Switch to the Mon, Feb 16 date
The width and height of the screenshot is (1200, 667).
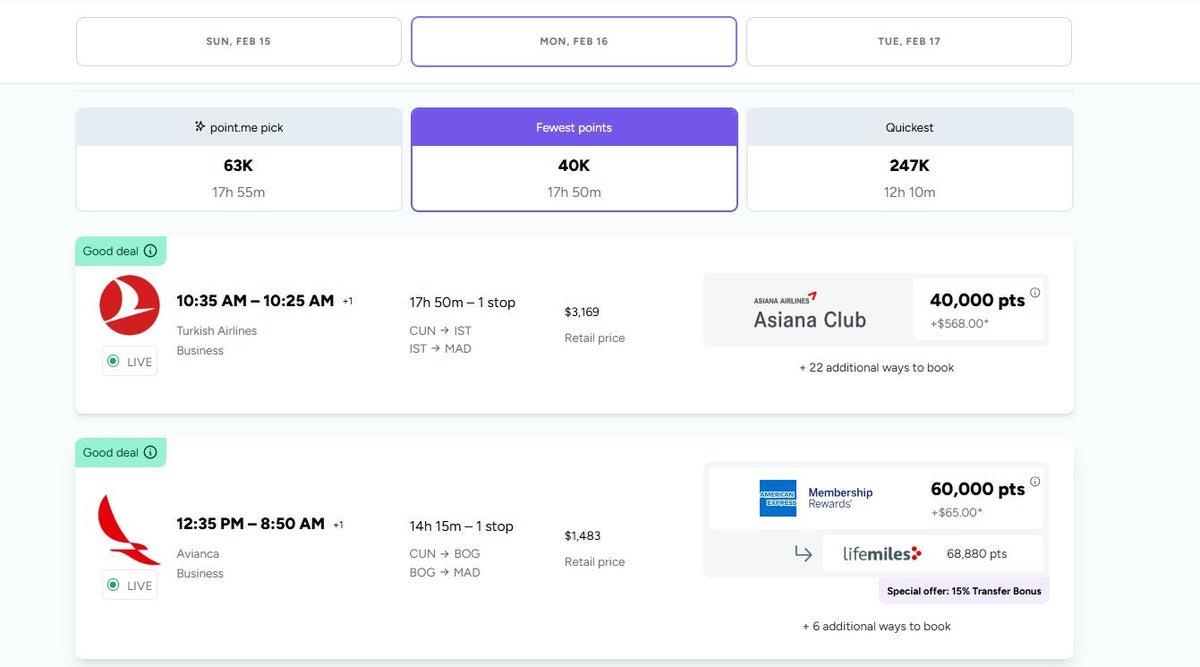coord(573,42)
